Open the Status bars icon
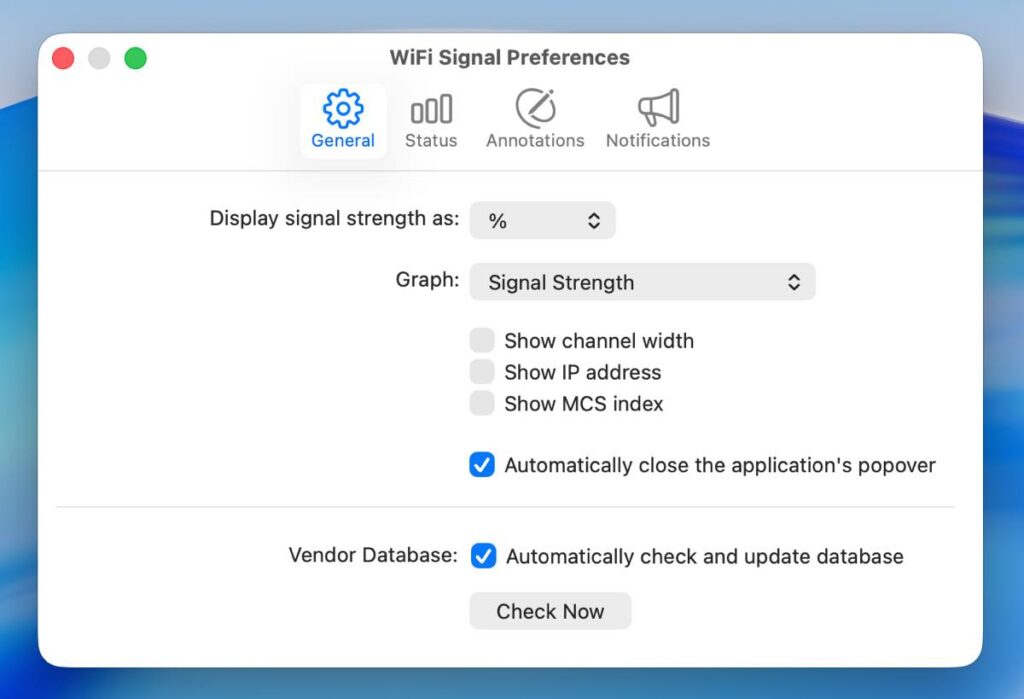Screen dimensions: 1024x699 click(431, 108)
